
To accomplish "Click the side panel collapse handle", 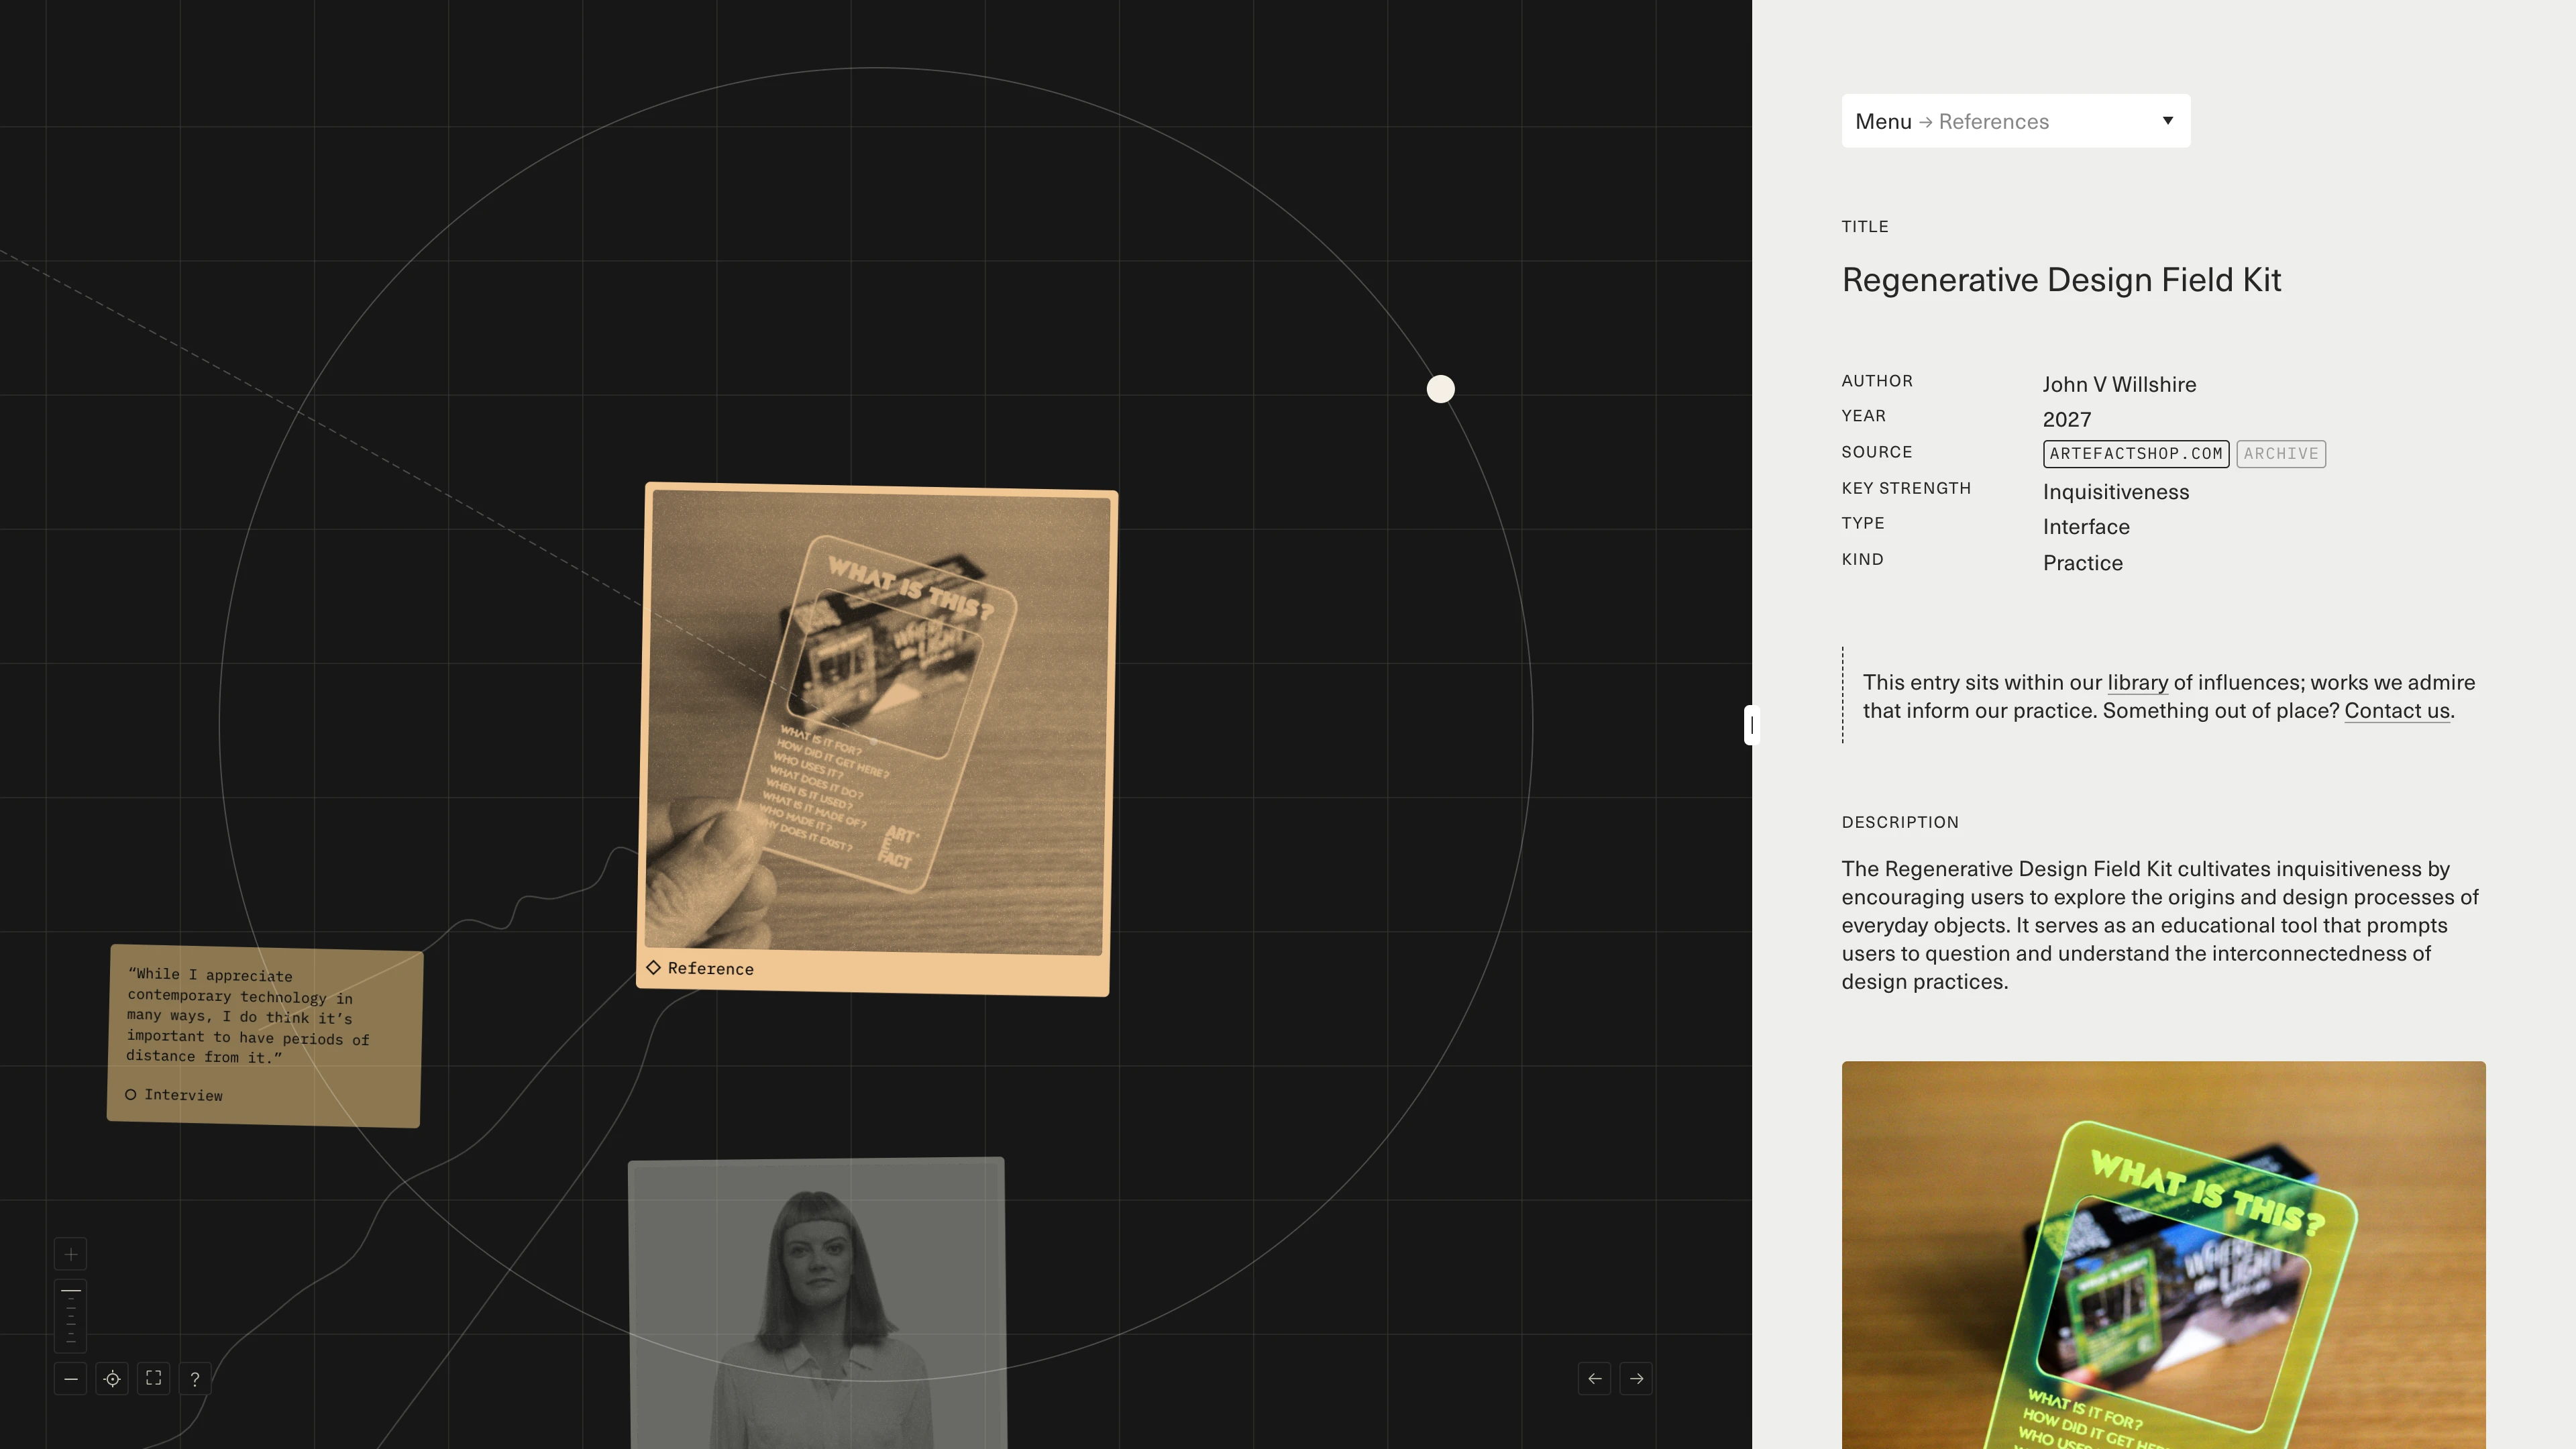I will coord(1751,725).
